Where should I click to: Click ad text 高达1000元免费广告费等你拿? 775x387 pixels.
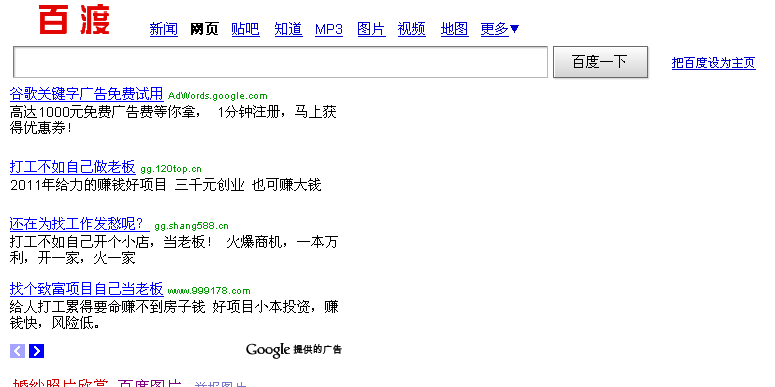[x=105, y=112]
